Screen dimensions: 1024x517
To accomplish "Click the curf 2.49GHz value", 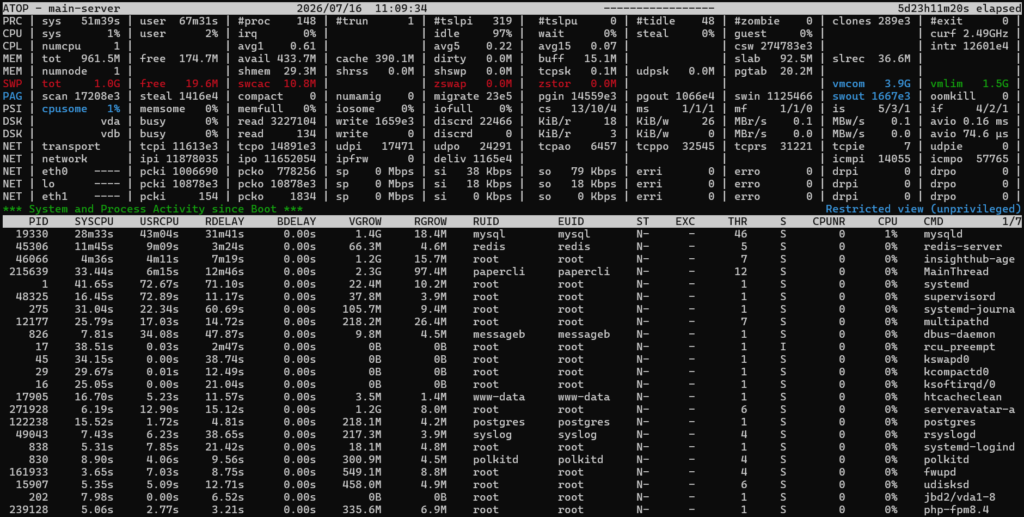I will [x=969, y=33].
